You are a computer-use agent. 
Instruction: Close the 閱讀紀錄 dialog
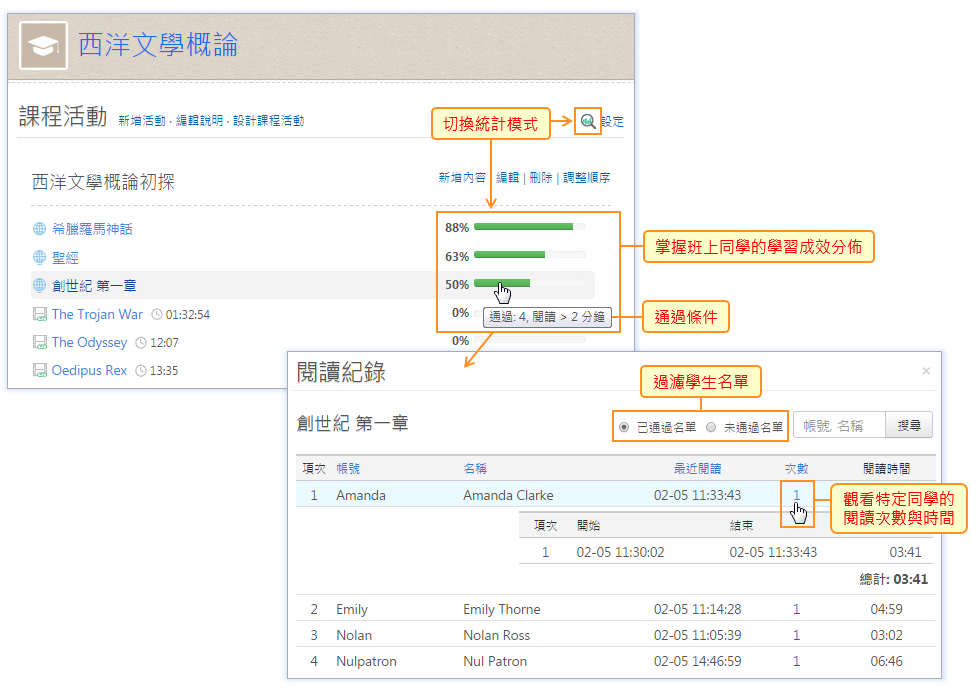925,371
